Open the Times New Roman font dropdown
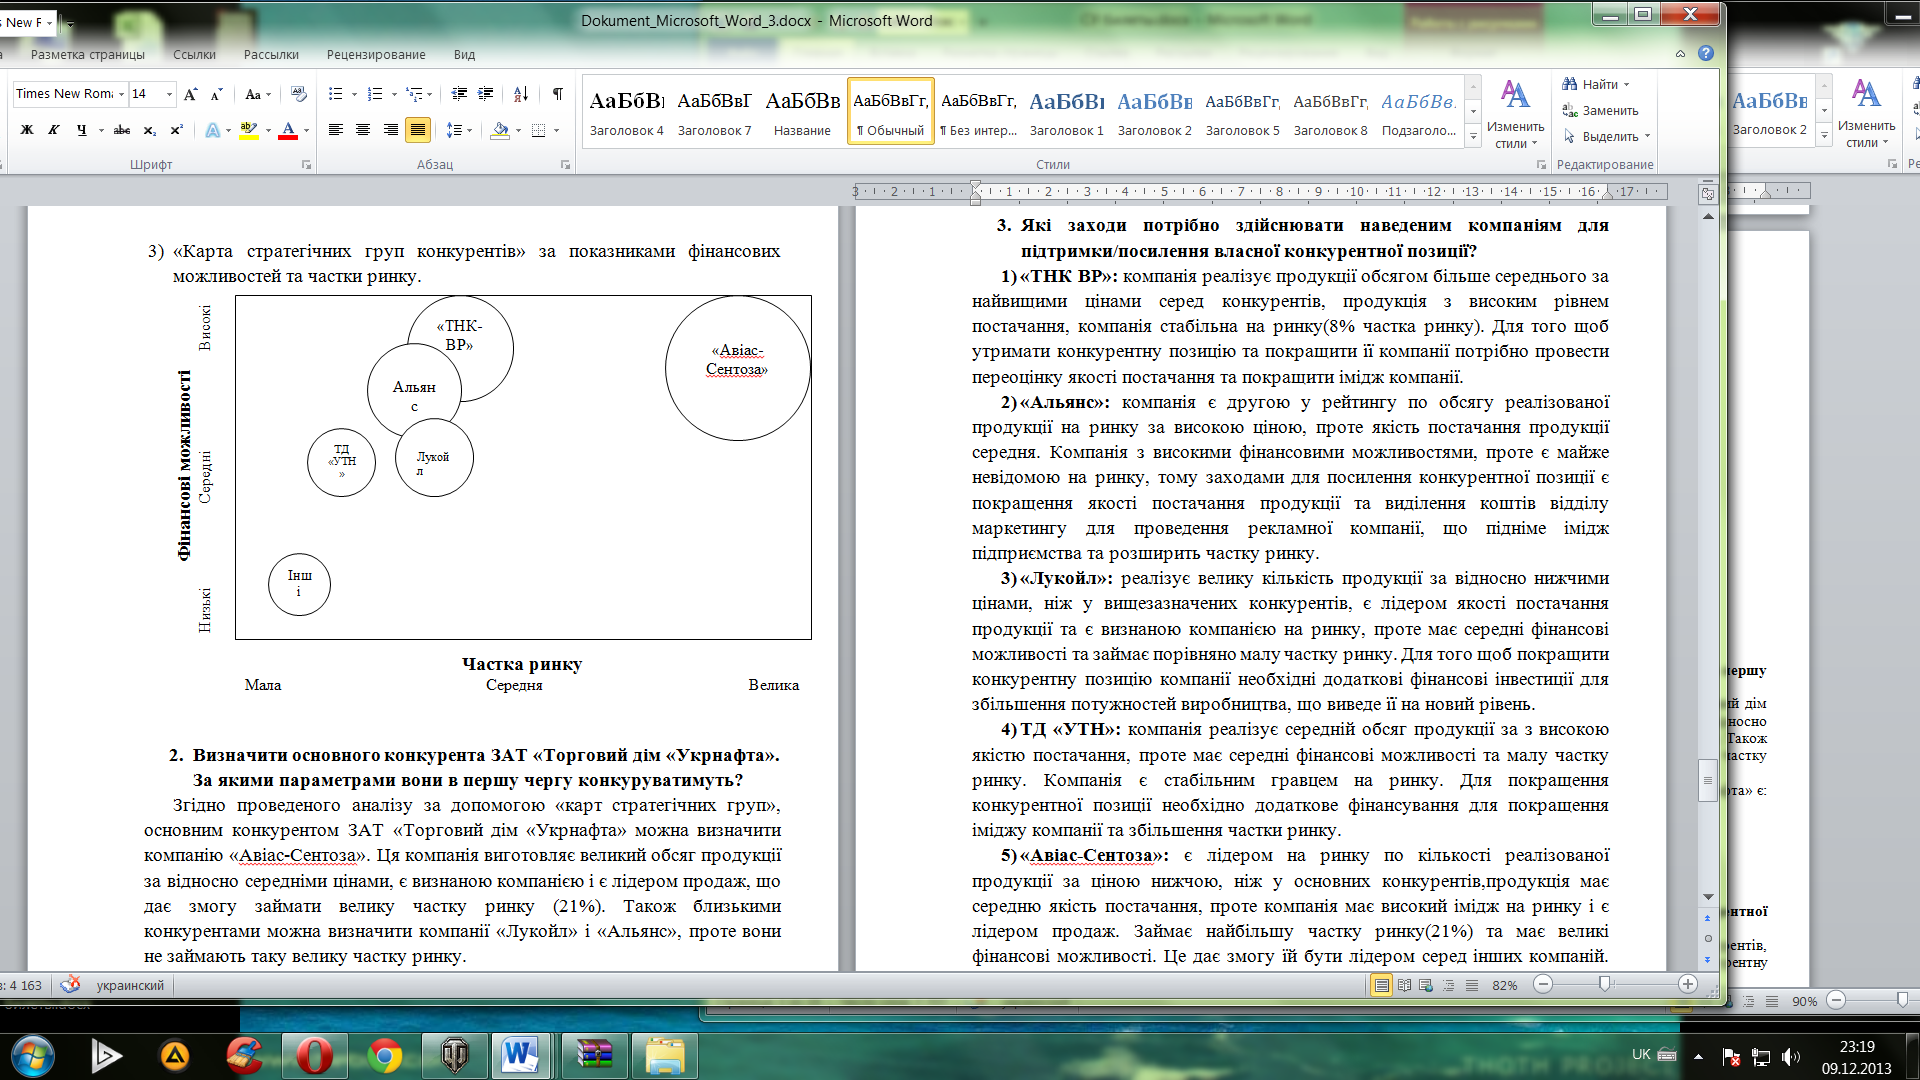 coord(122,94)
